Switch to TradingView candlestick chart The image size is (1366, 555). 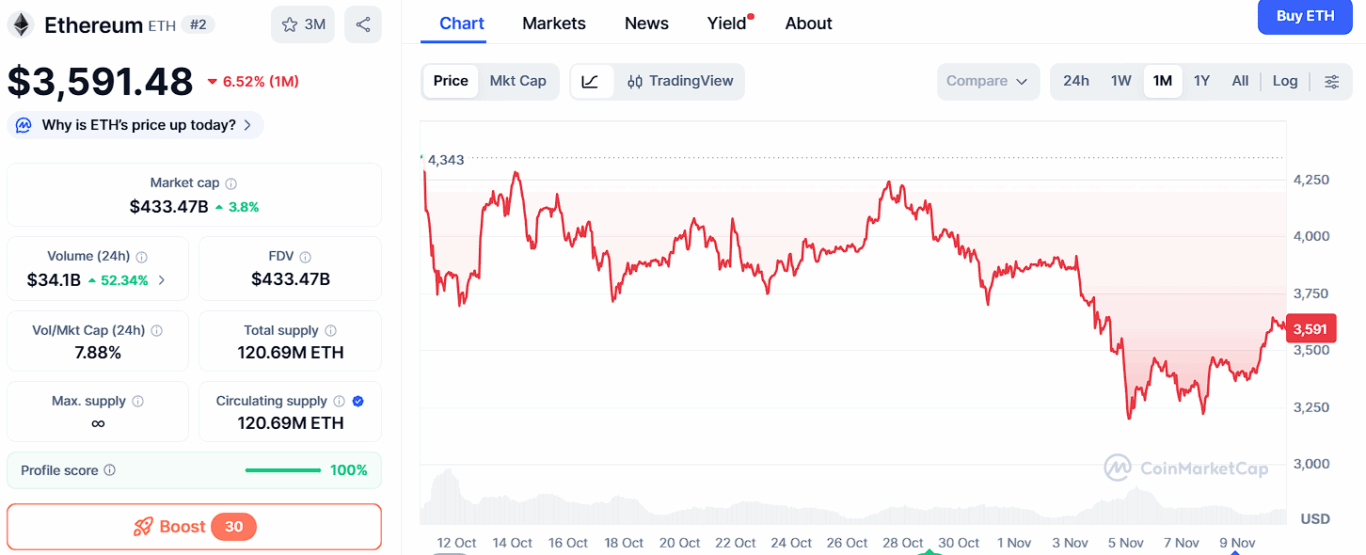[x=680, y=81]
